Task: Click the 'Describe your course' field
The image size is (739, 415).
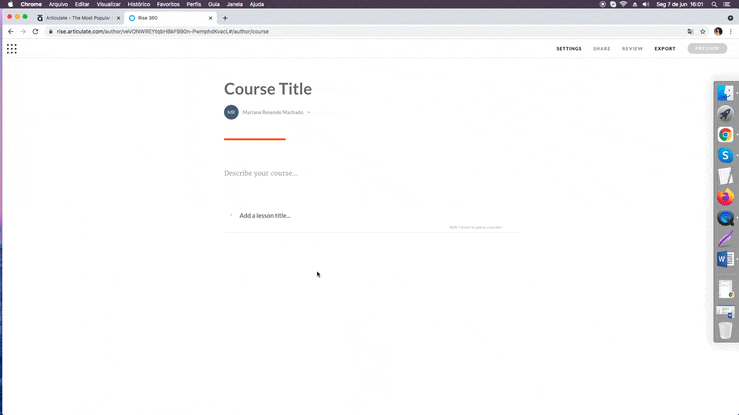Action: tap(261, 173)
